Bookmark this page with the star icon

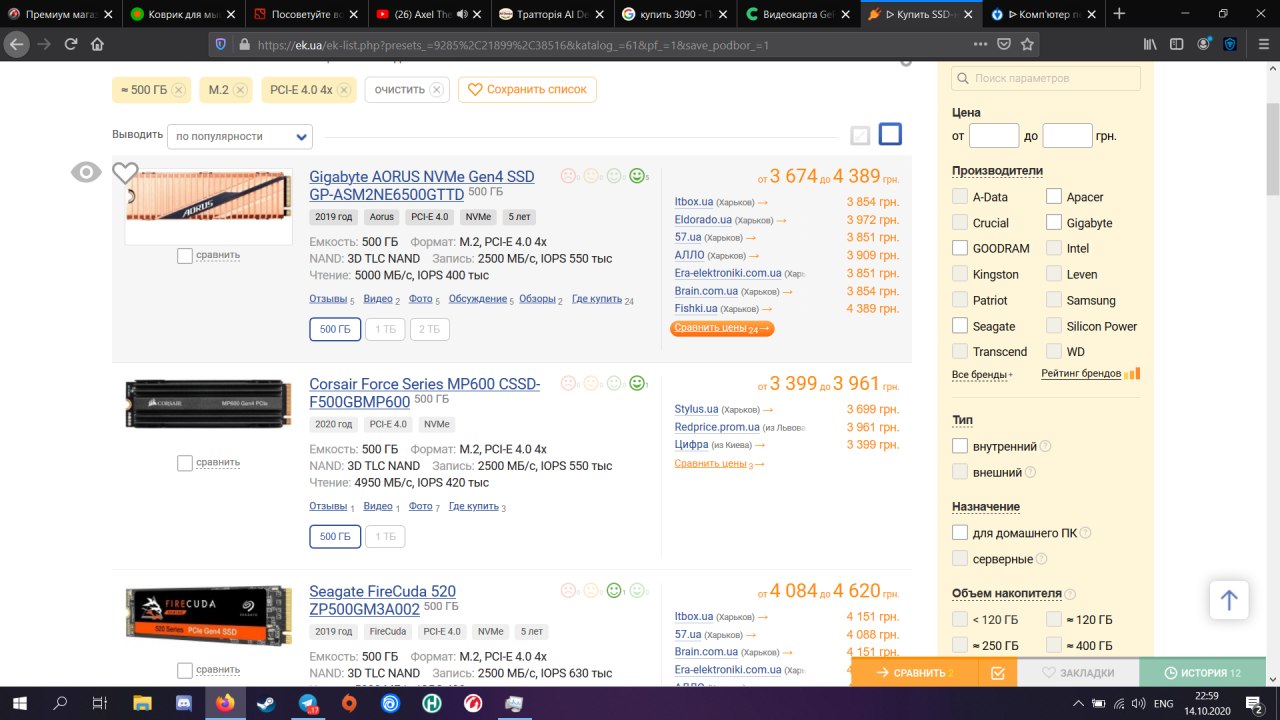1027,45
